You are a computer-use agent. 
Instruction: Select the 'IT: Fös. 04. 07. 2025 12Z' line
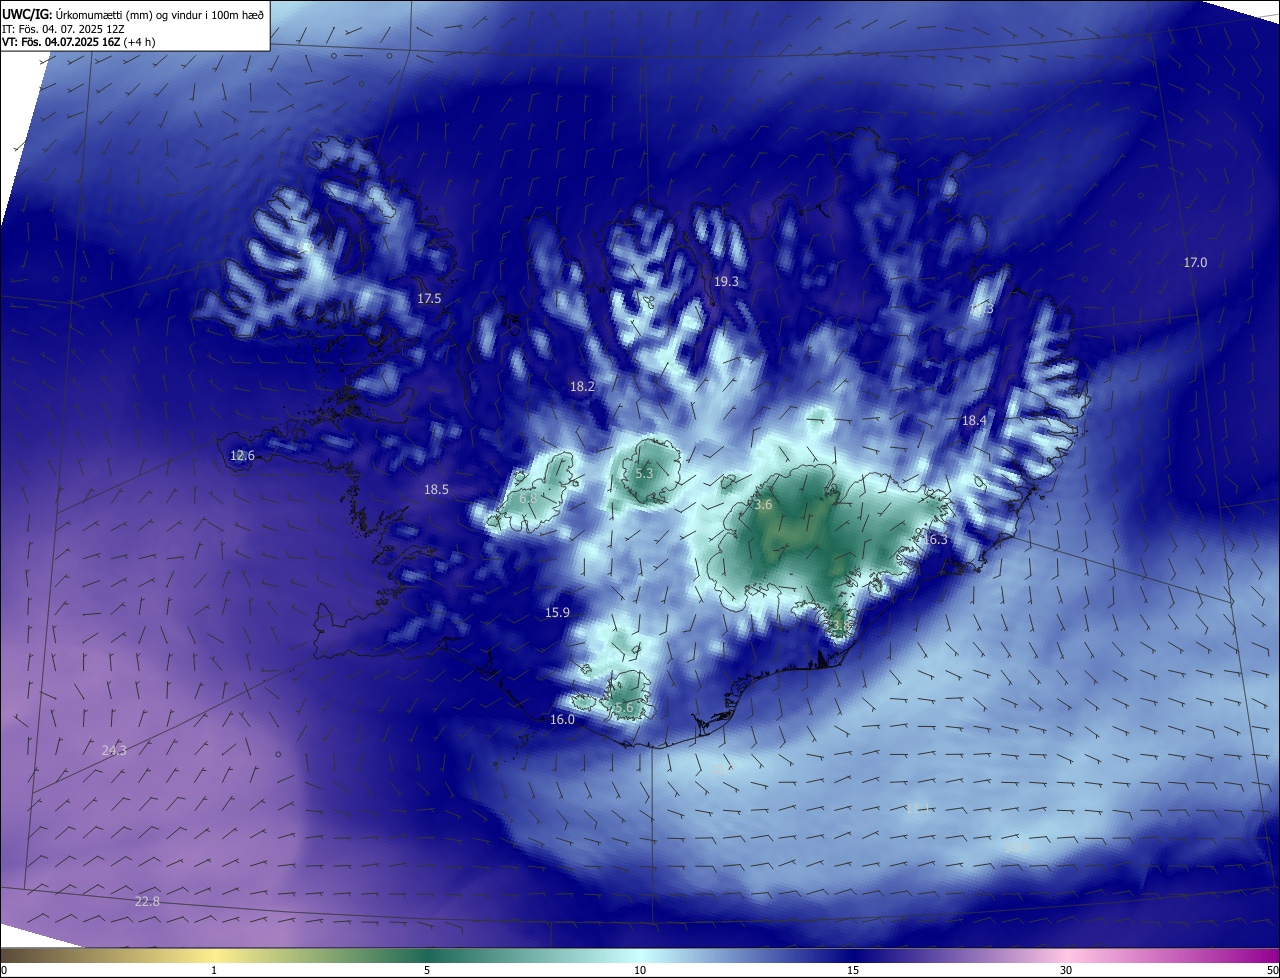pos(63,29)
